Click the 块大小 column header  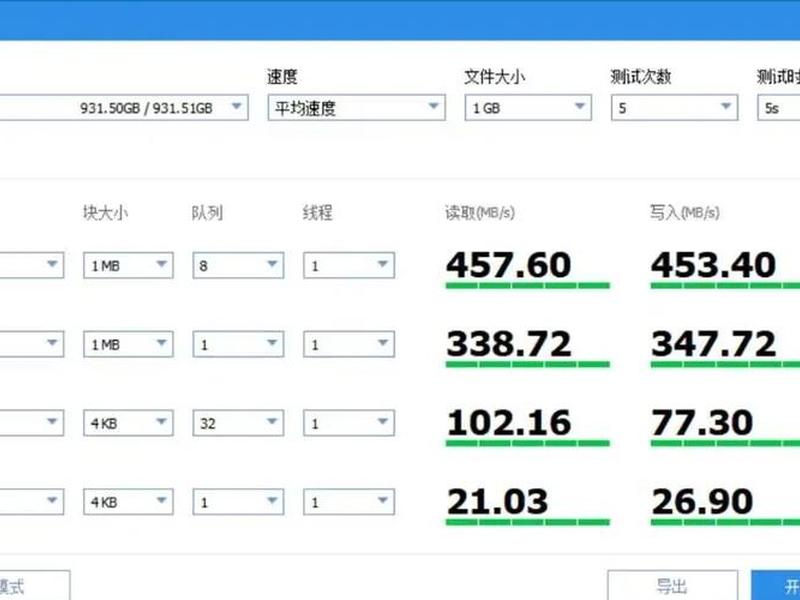[106, 212]
